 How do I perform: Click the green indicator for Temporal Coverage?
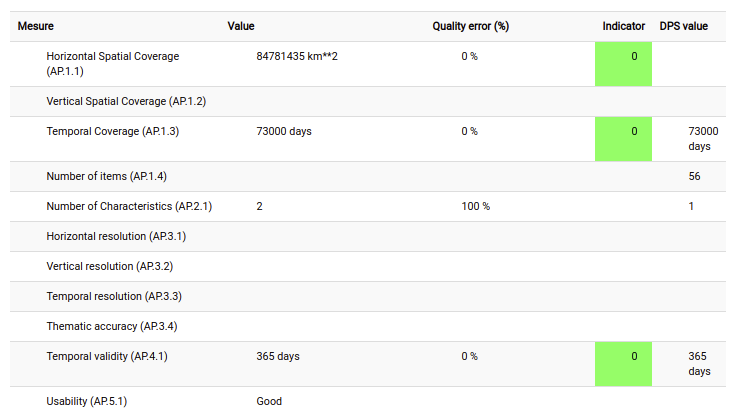[623, 139]
